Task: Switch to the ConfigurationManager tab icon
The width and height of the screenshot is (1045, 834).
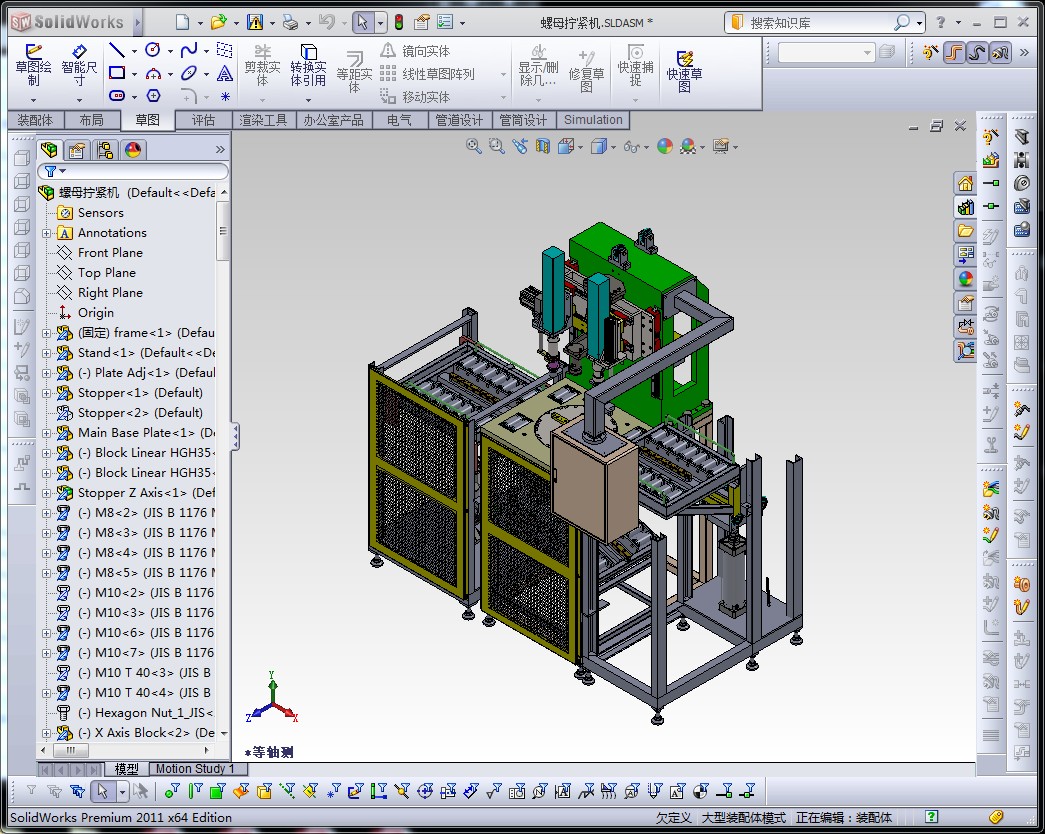Action: pos(104,150)
